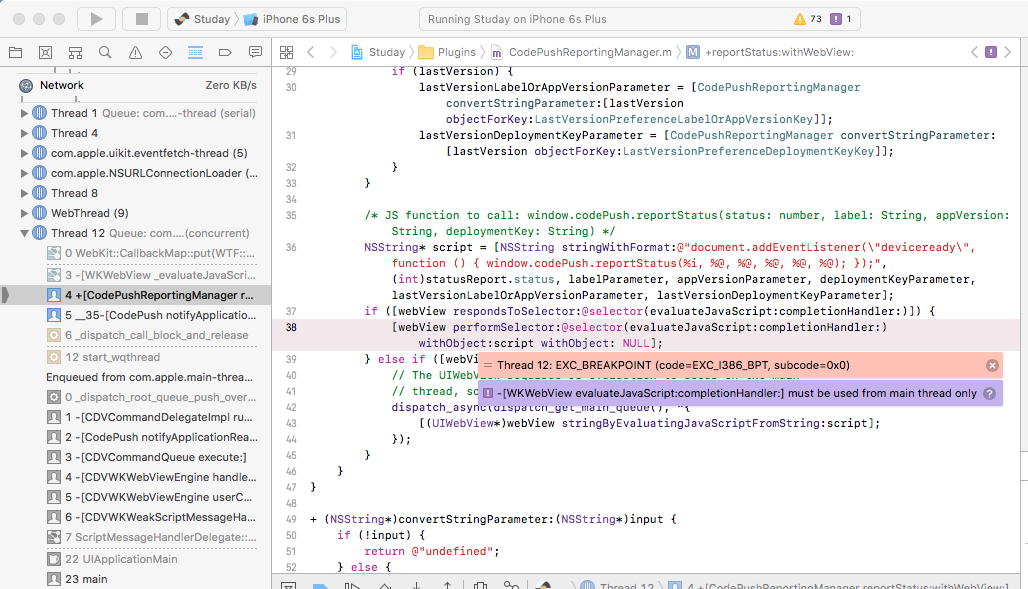This screenshot has height=589, width=1028.
Task: Expand Thread 8 disclosure triangle
Action: coord(24,193)
